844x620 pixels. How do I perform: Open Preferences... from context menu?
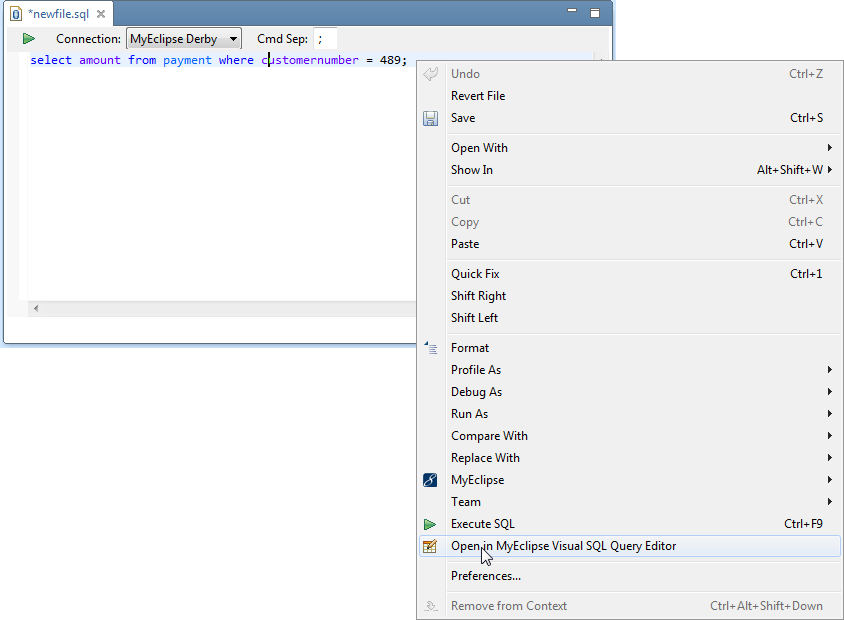(x=486, y=576)
